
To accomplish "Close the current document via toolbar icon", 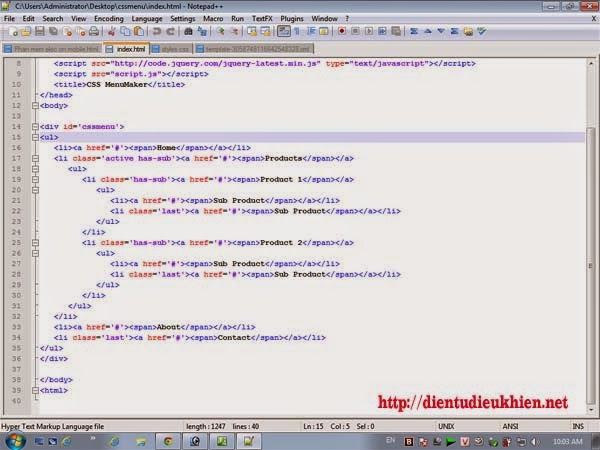I will coord(67,32).
